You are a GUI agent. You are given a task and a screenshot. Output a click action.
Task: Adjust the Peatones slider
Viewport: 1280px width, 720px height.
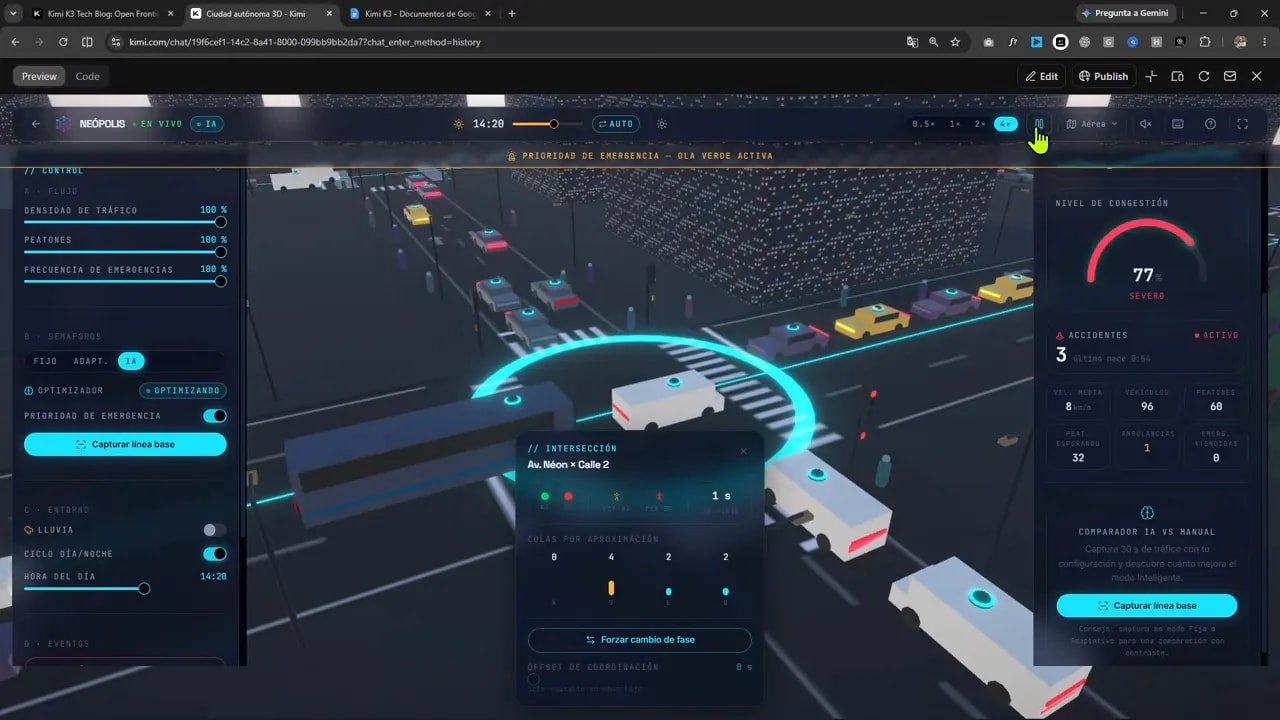click(x=125, y=251)
